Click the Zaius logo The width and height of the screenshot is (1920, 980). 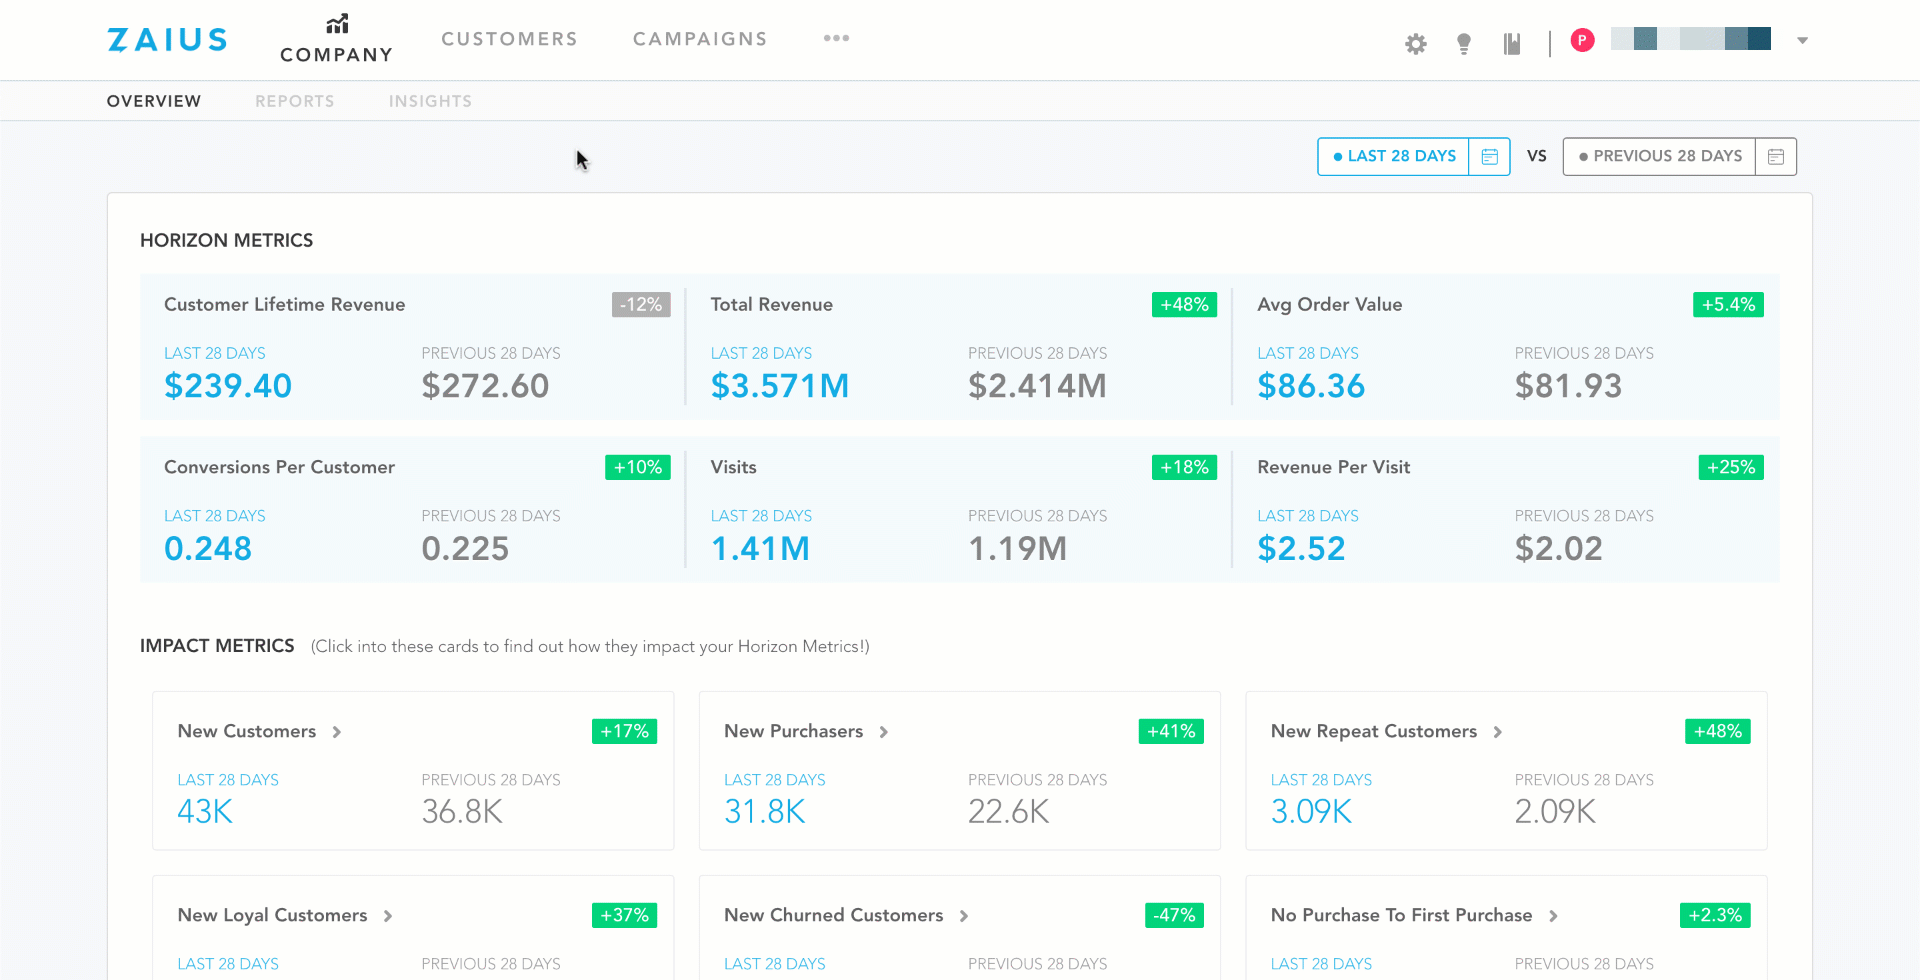[168, 40]
